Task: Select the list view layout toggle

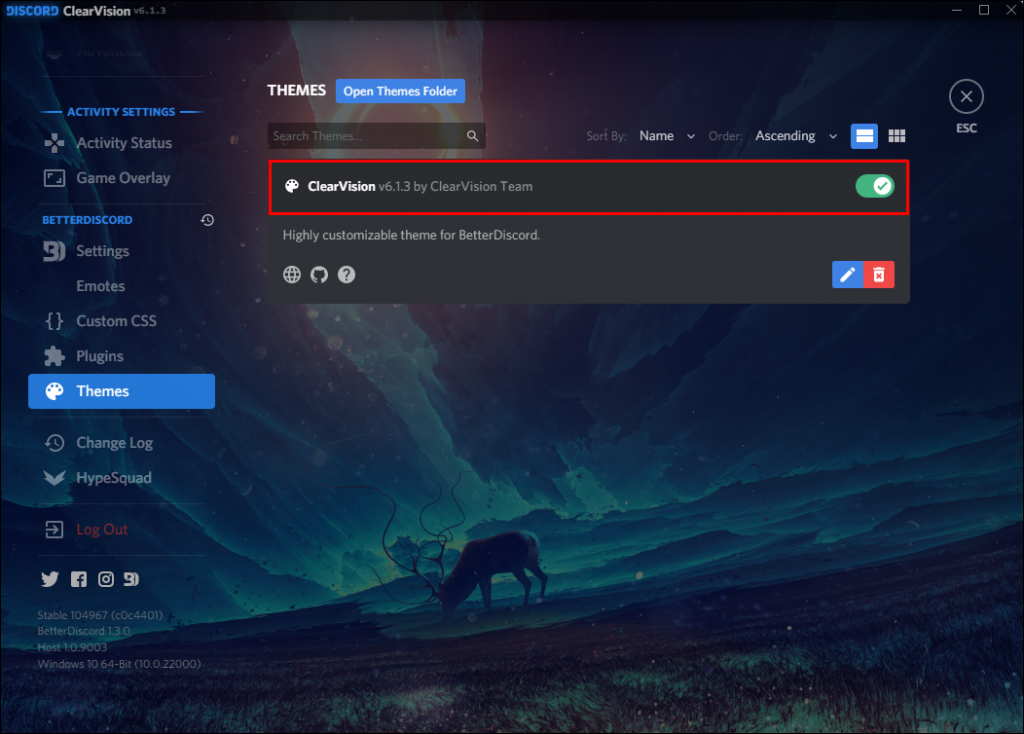Action: click(x=863, y=135)
